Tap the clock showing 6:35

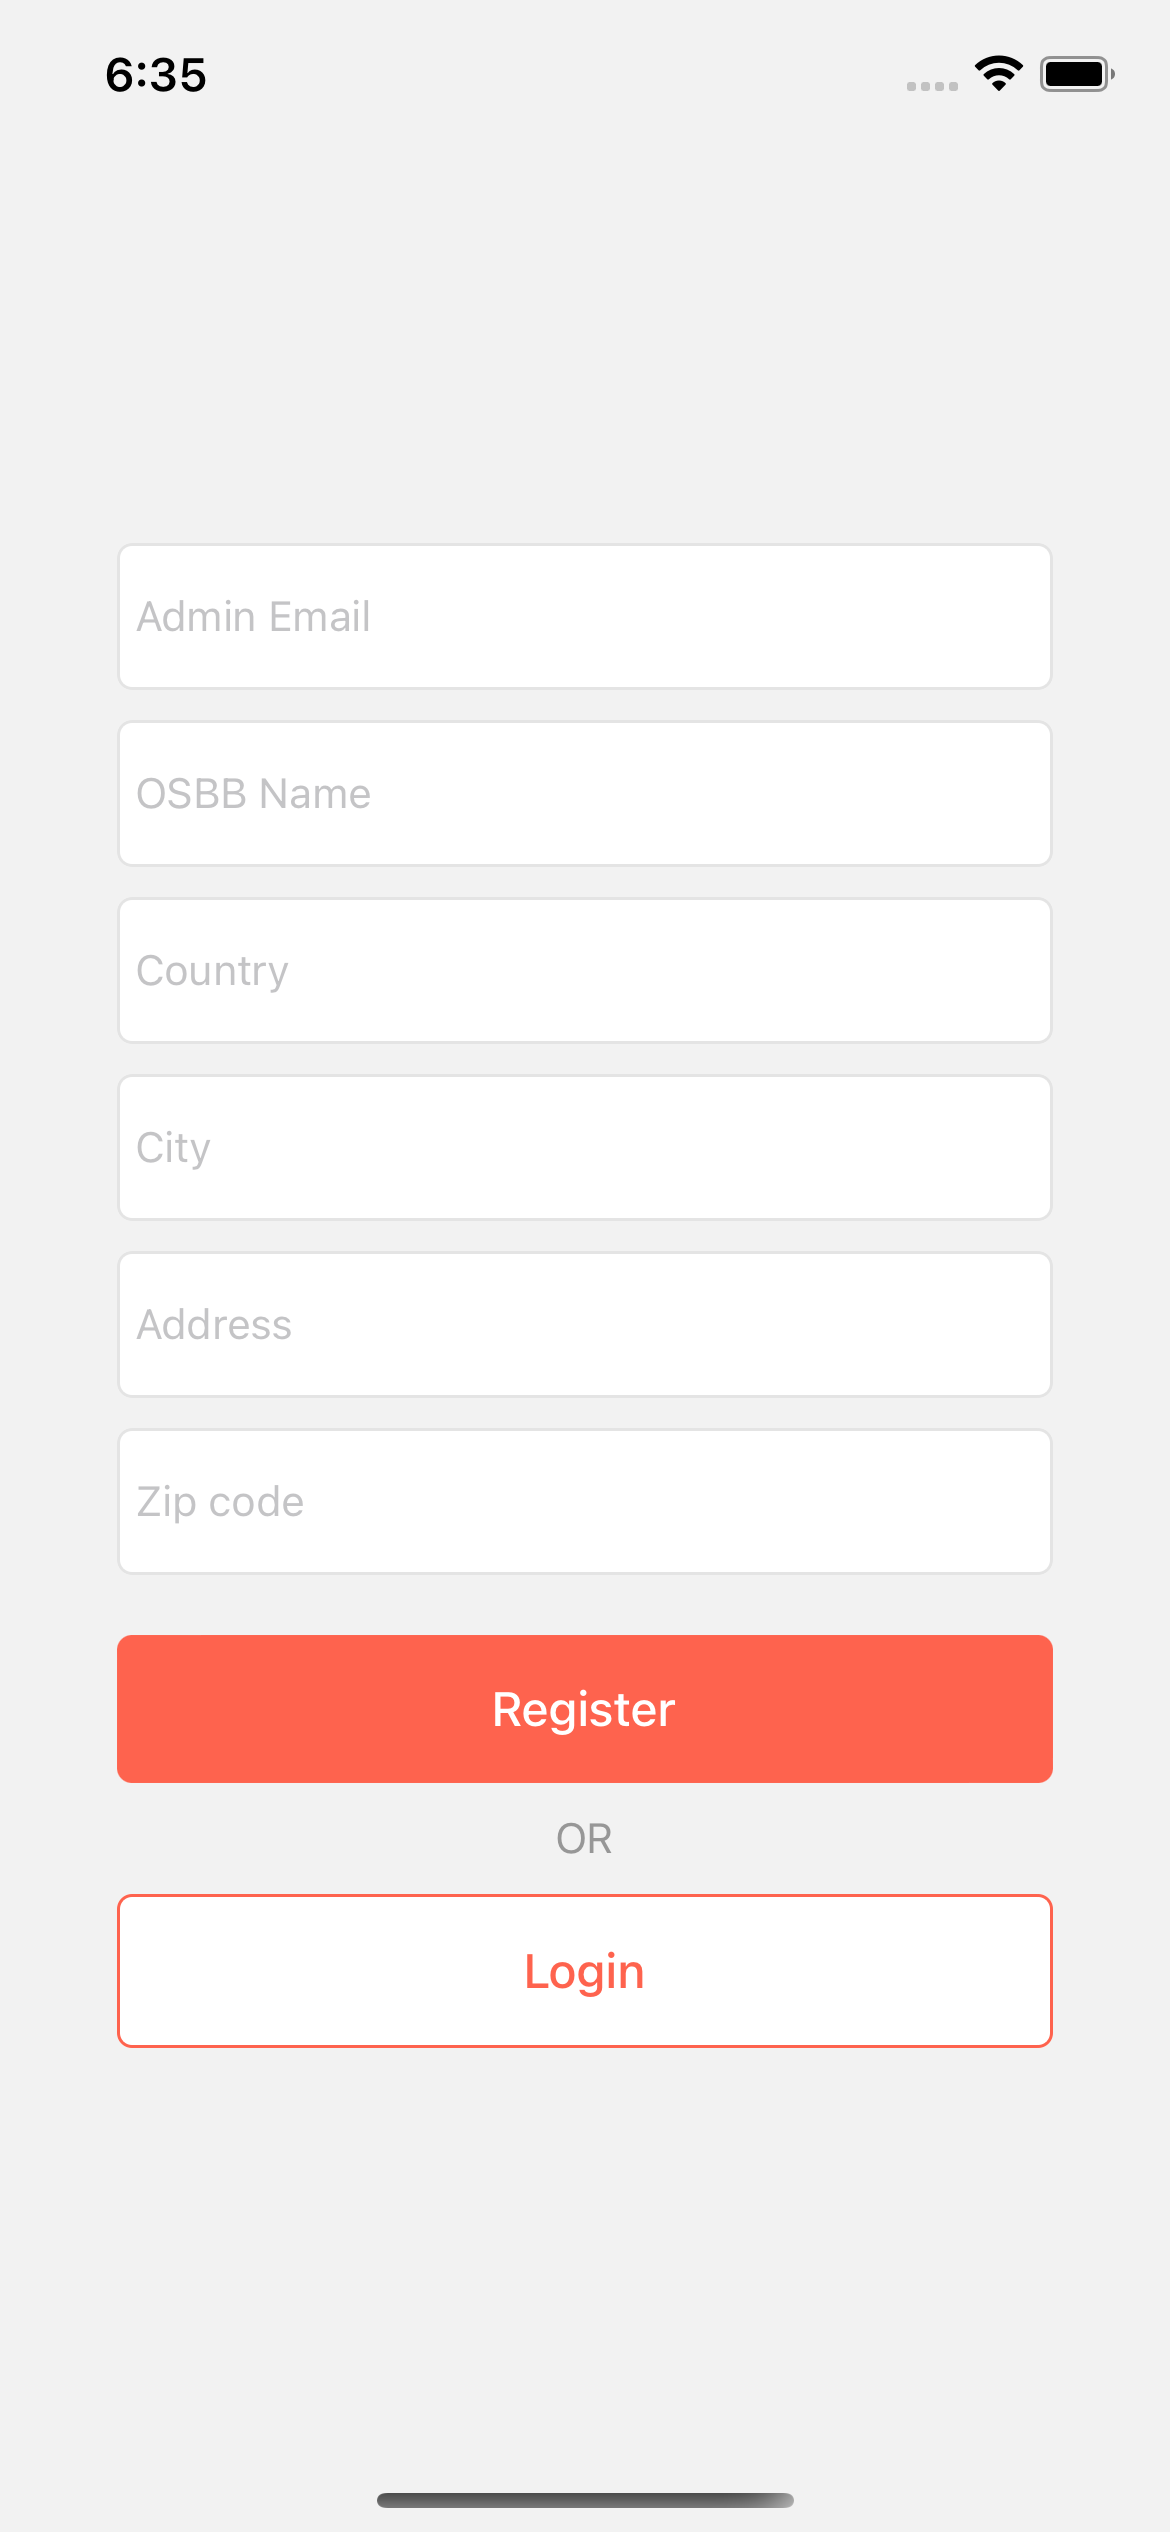156,74
